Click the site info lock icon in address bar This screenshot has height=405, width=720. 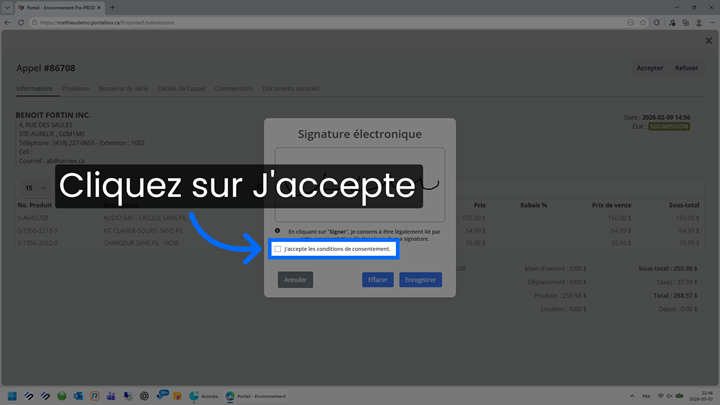34,22
